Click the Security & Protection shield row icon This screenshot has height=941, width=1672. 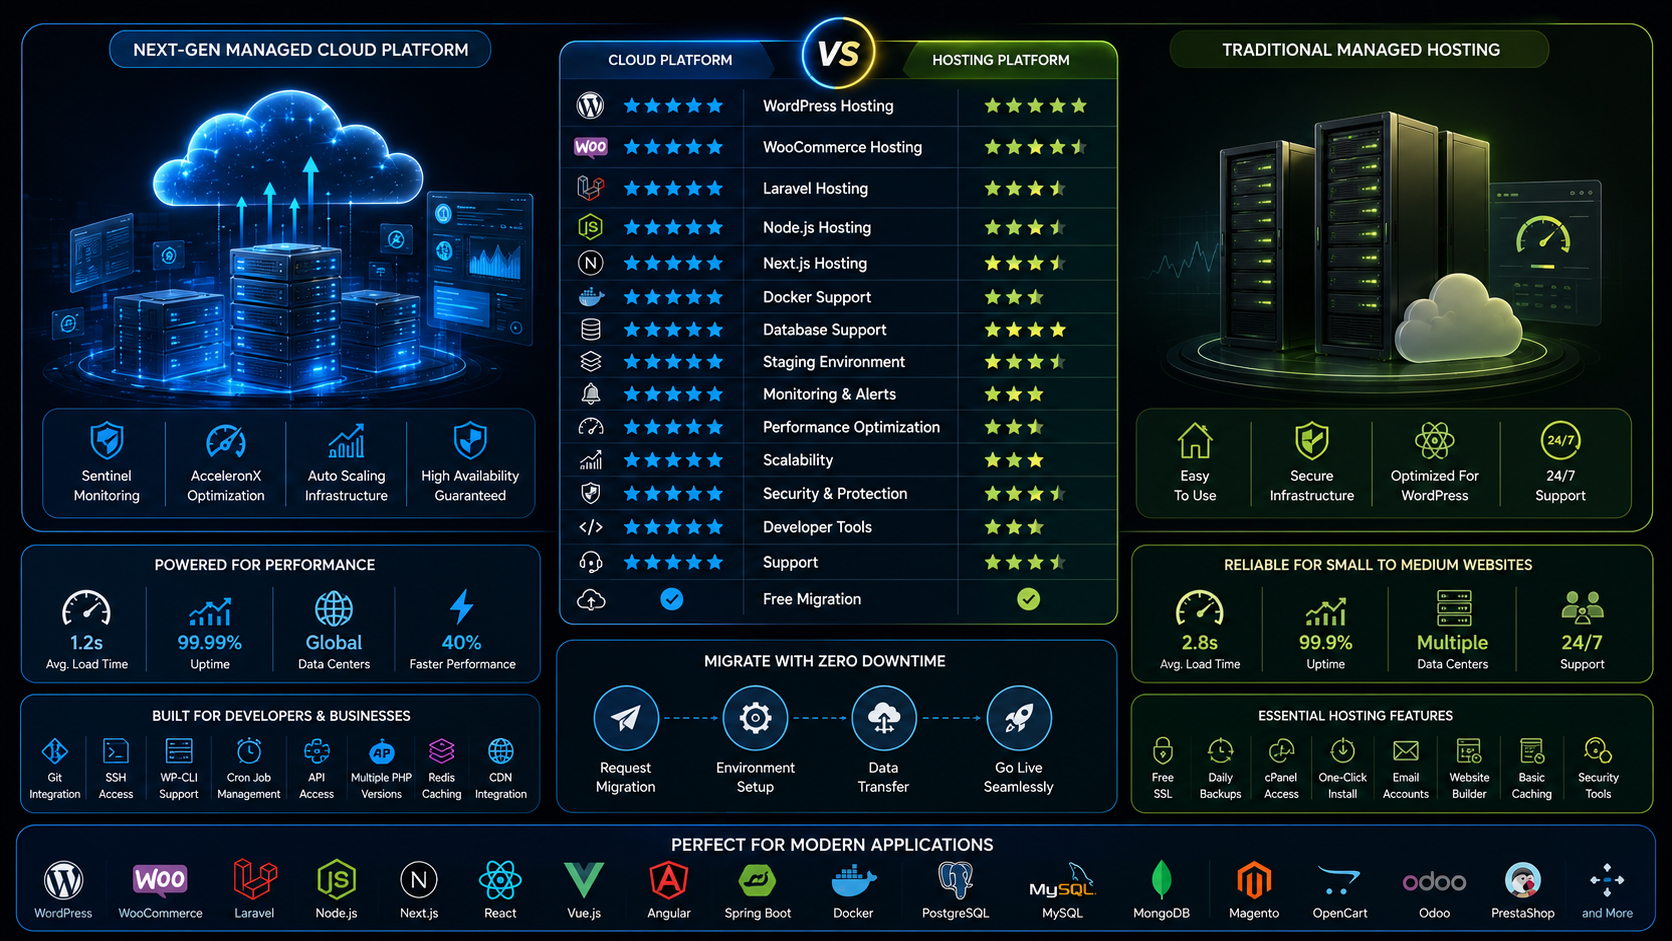pos(591,493)
